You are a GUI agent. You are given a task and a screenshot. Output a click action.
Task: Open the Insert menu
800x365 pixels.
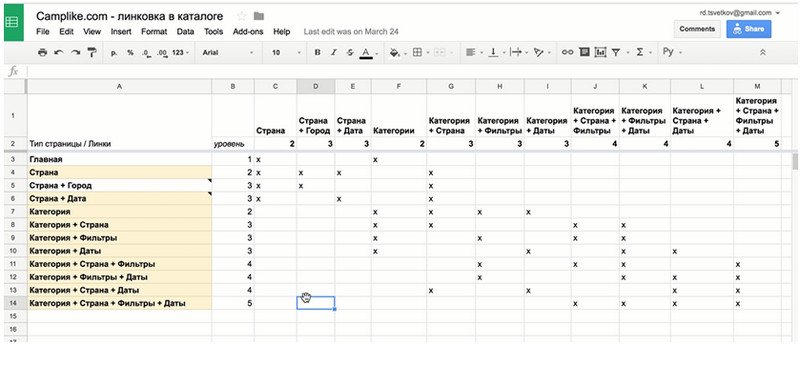(x=121, y=32)
